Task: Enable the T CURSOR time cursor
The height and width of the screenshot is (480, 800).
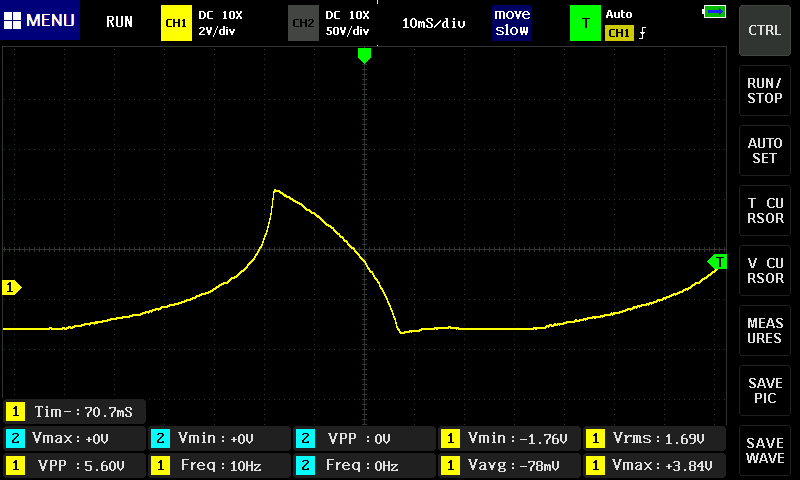Action: [765, 211]
